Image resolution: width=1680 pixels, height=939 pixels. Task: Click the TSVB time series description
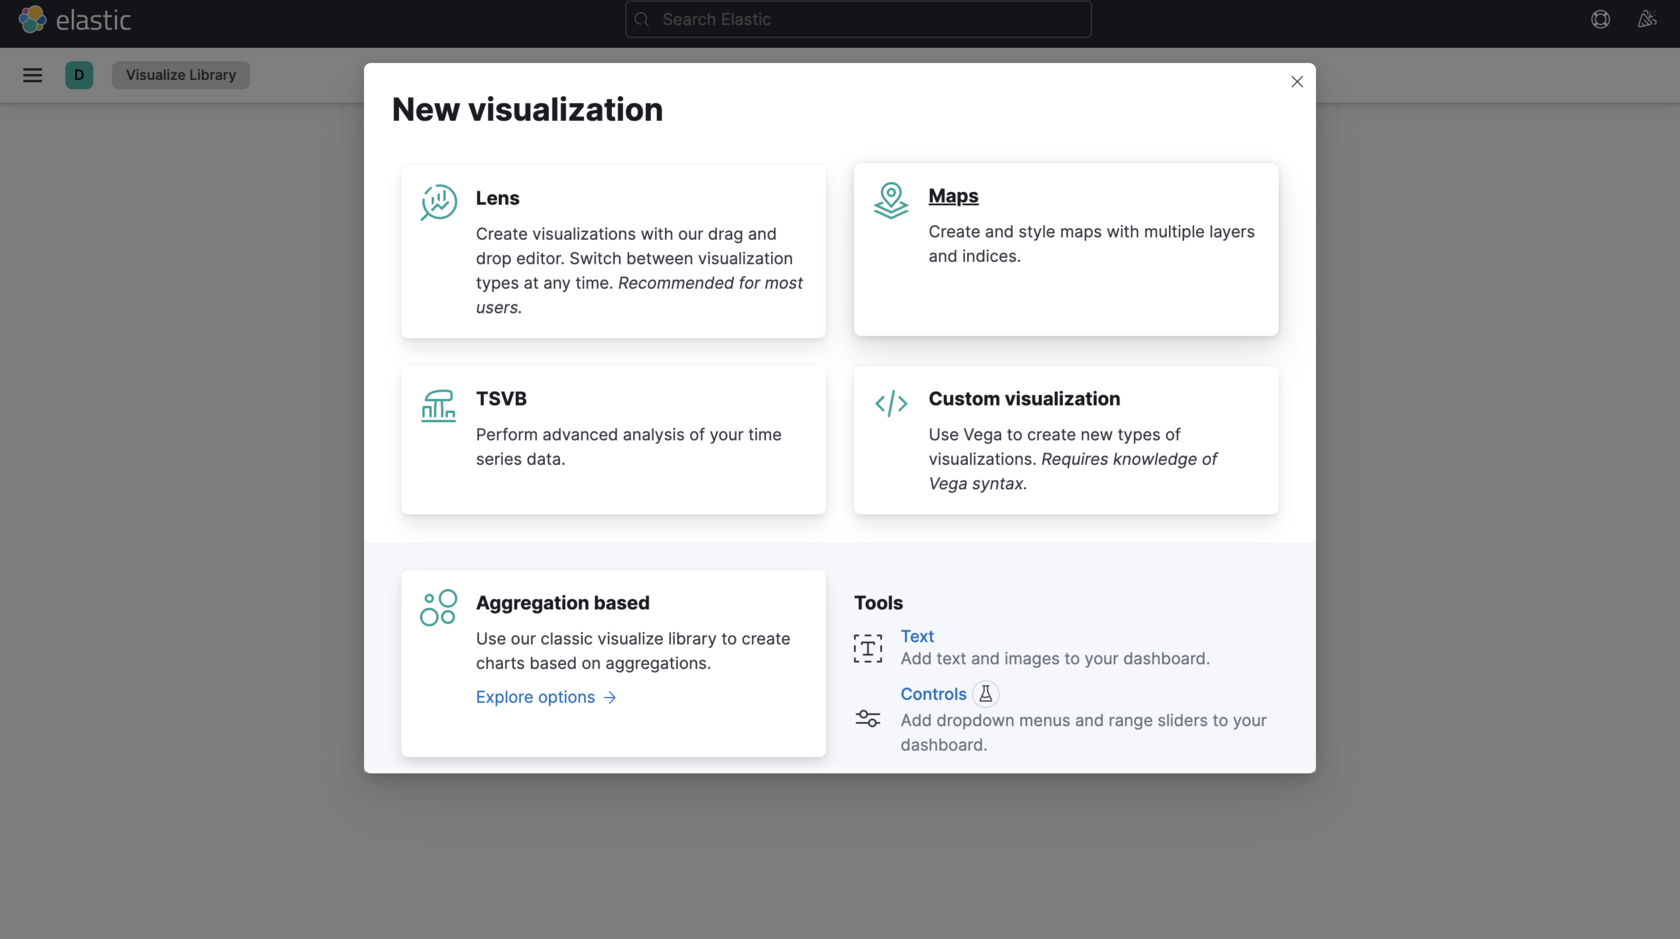[629, 447]
